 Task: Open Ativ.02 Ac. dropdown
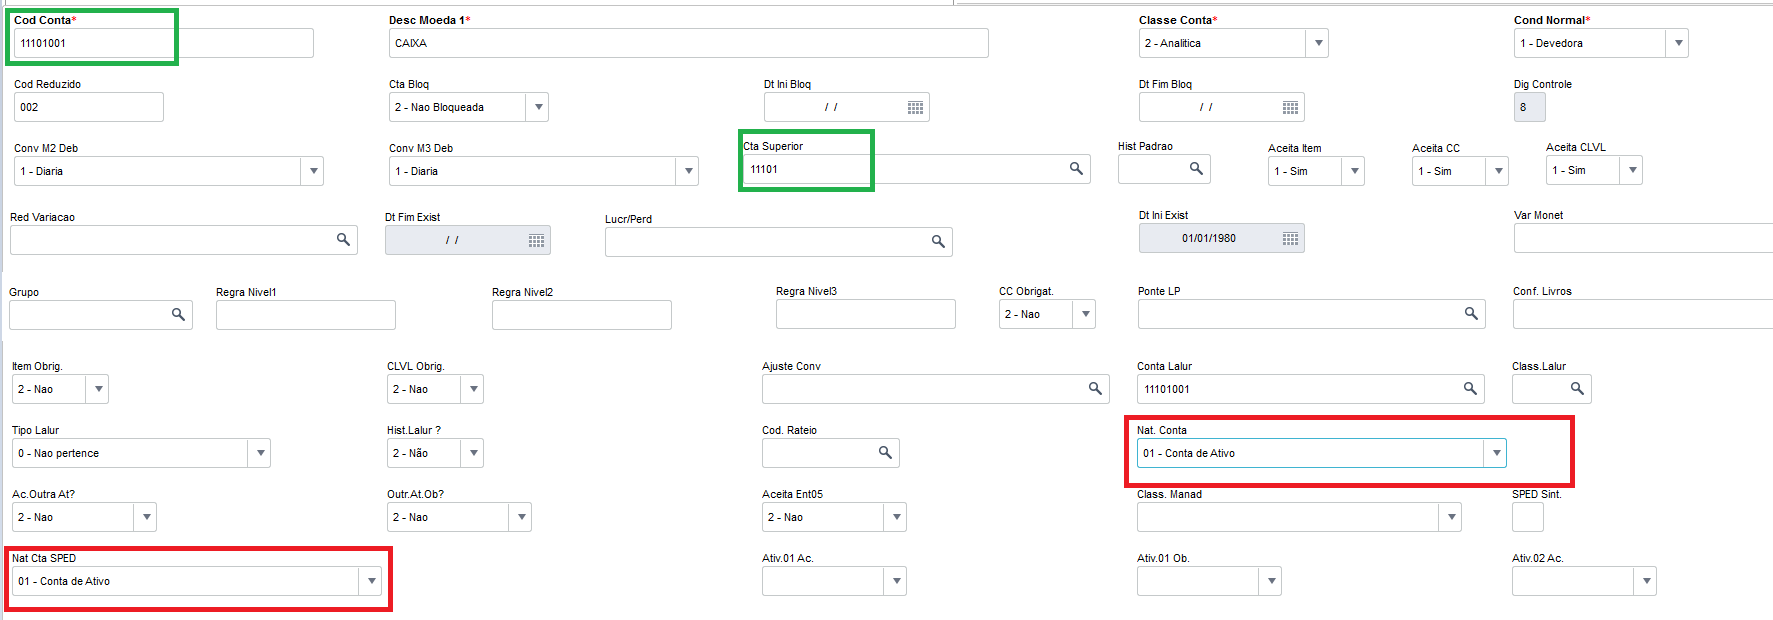point(1646,581)
